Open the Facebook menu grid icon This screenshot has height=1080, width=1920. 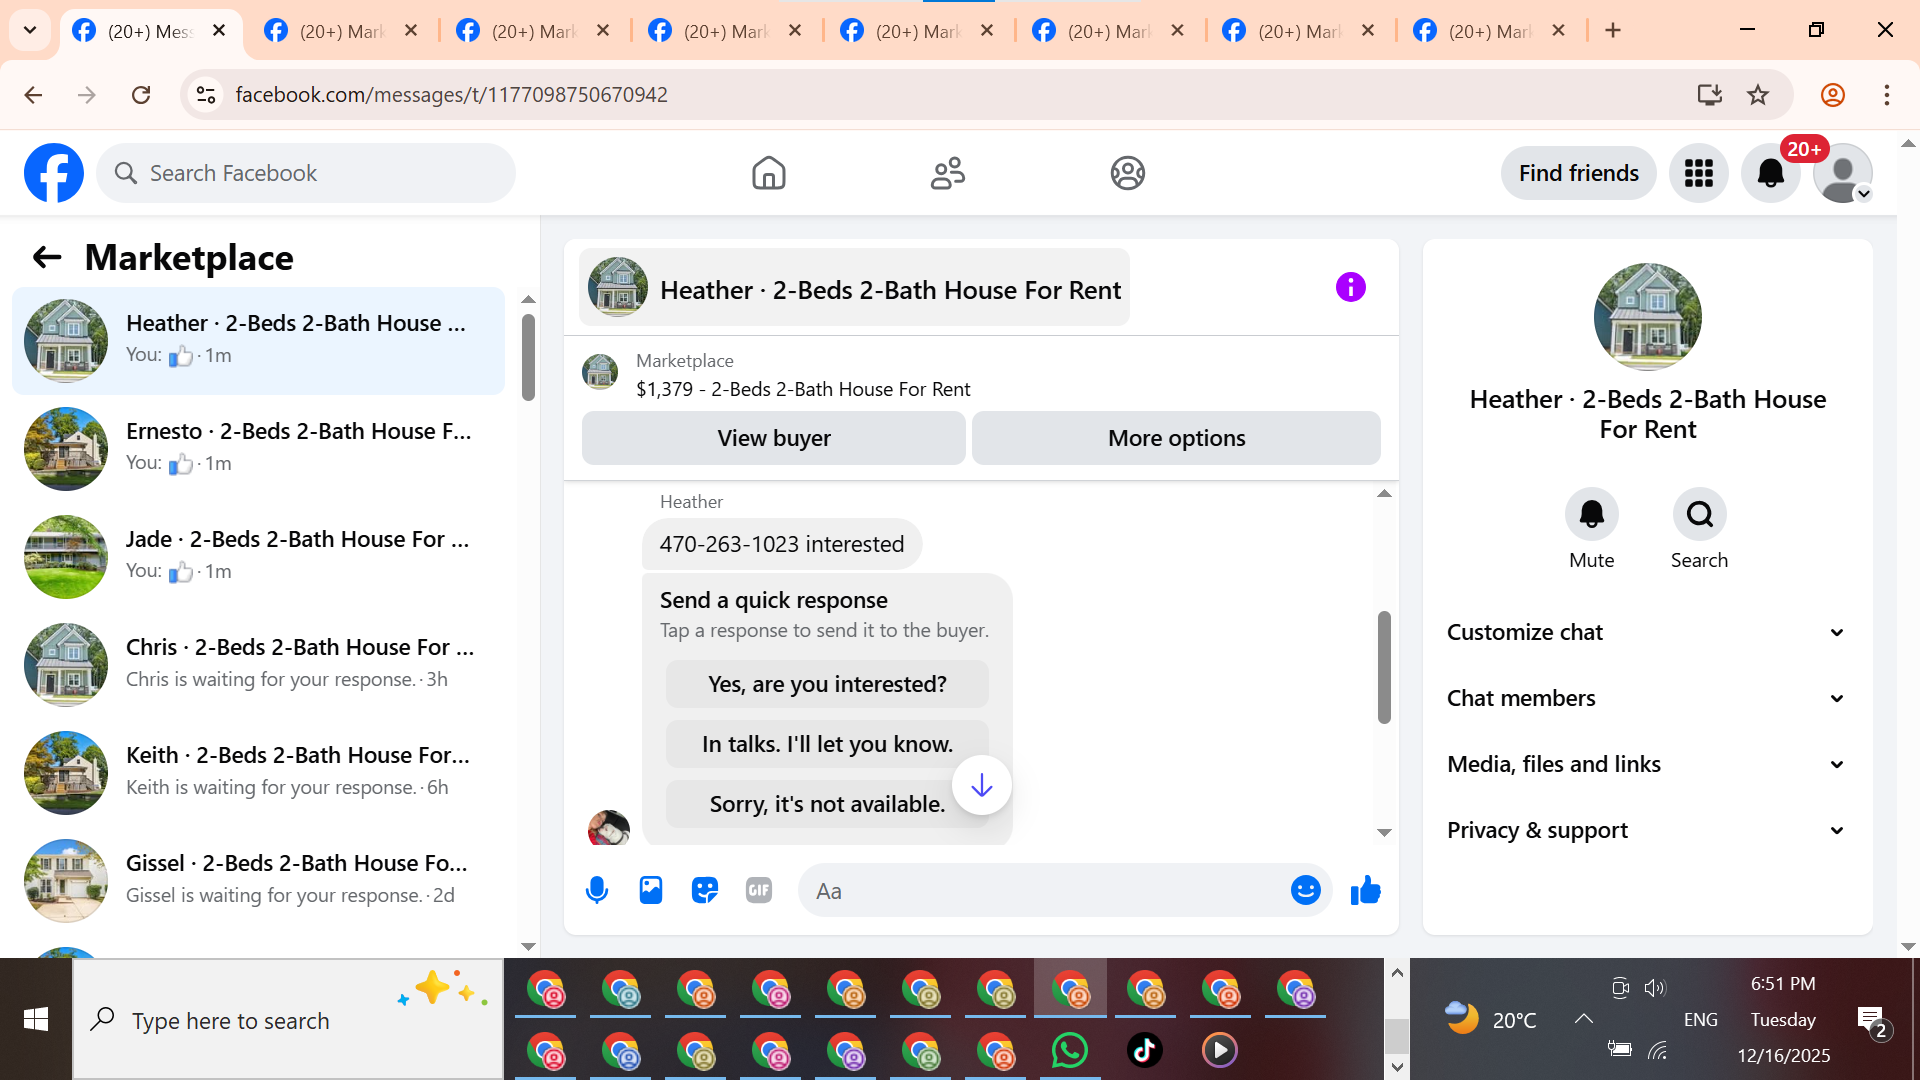pos(1698,173)
